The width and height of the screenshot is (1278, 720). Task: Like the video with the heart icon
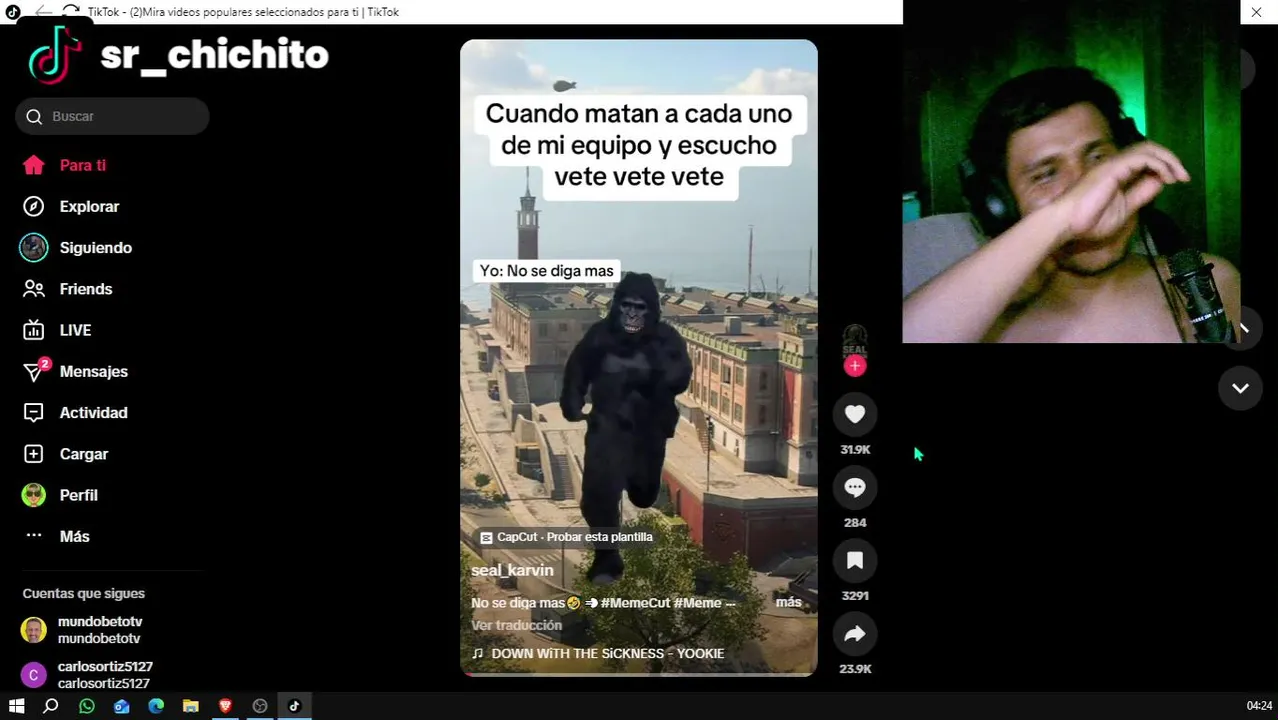coord(855,414)
